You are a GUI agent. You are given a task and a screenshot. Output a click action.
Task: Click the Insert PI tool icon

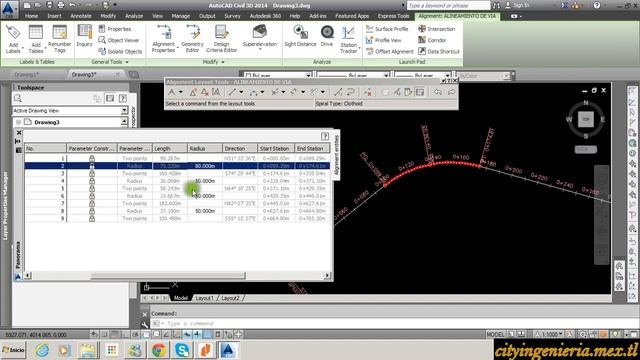(193, 92)
